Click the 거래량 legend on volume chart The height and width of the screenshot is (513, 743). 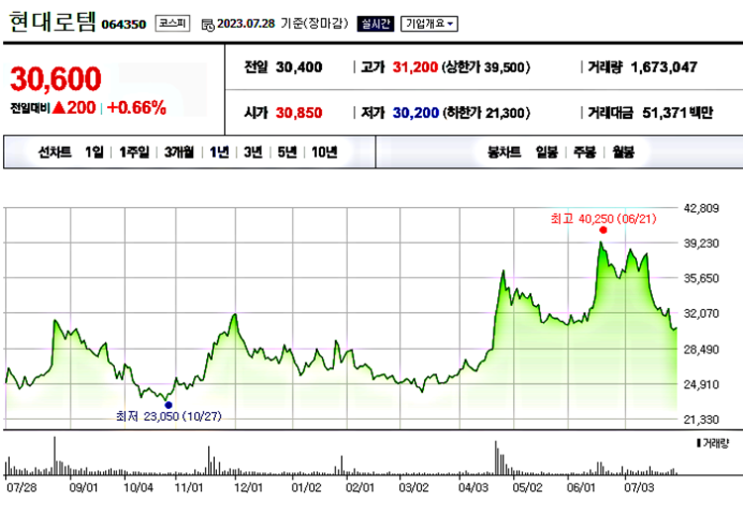(x=712, y=443)
